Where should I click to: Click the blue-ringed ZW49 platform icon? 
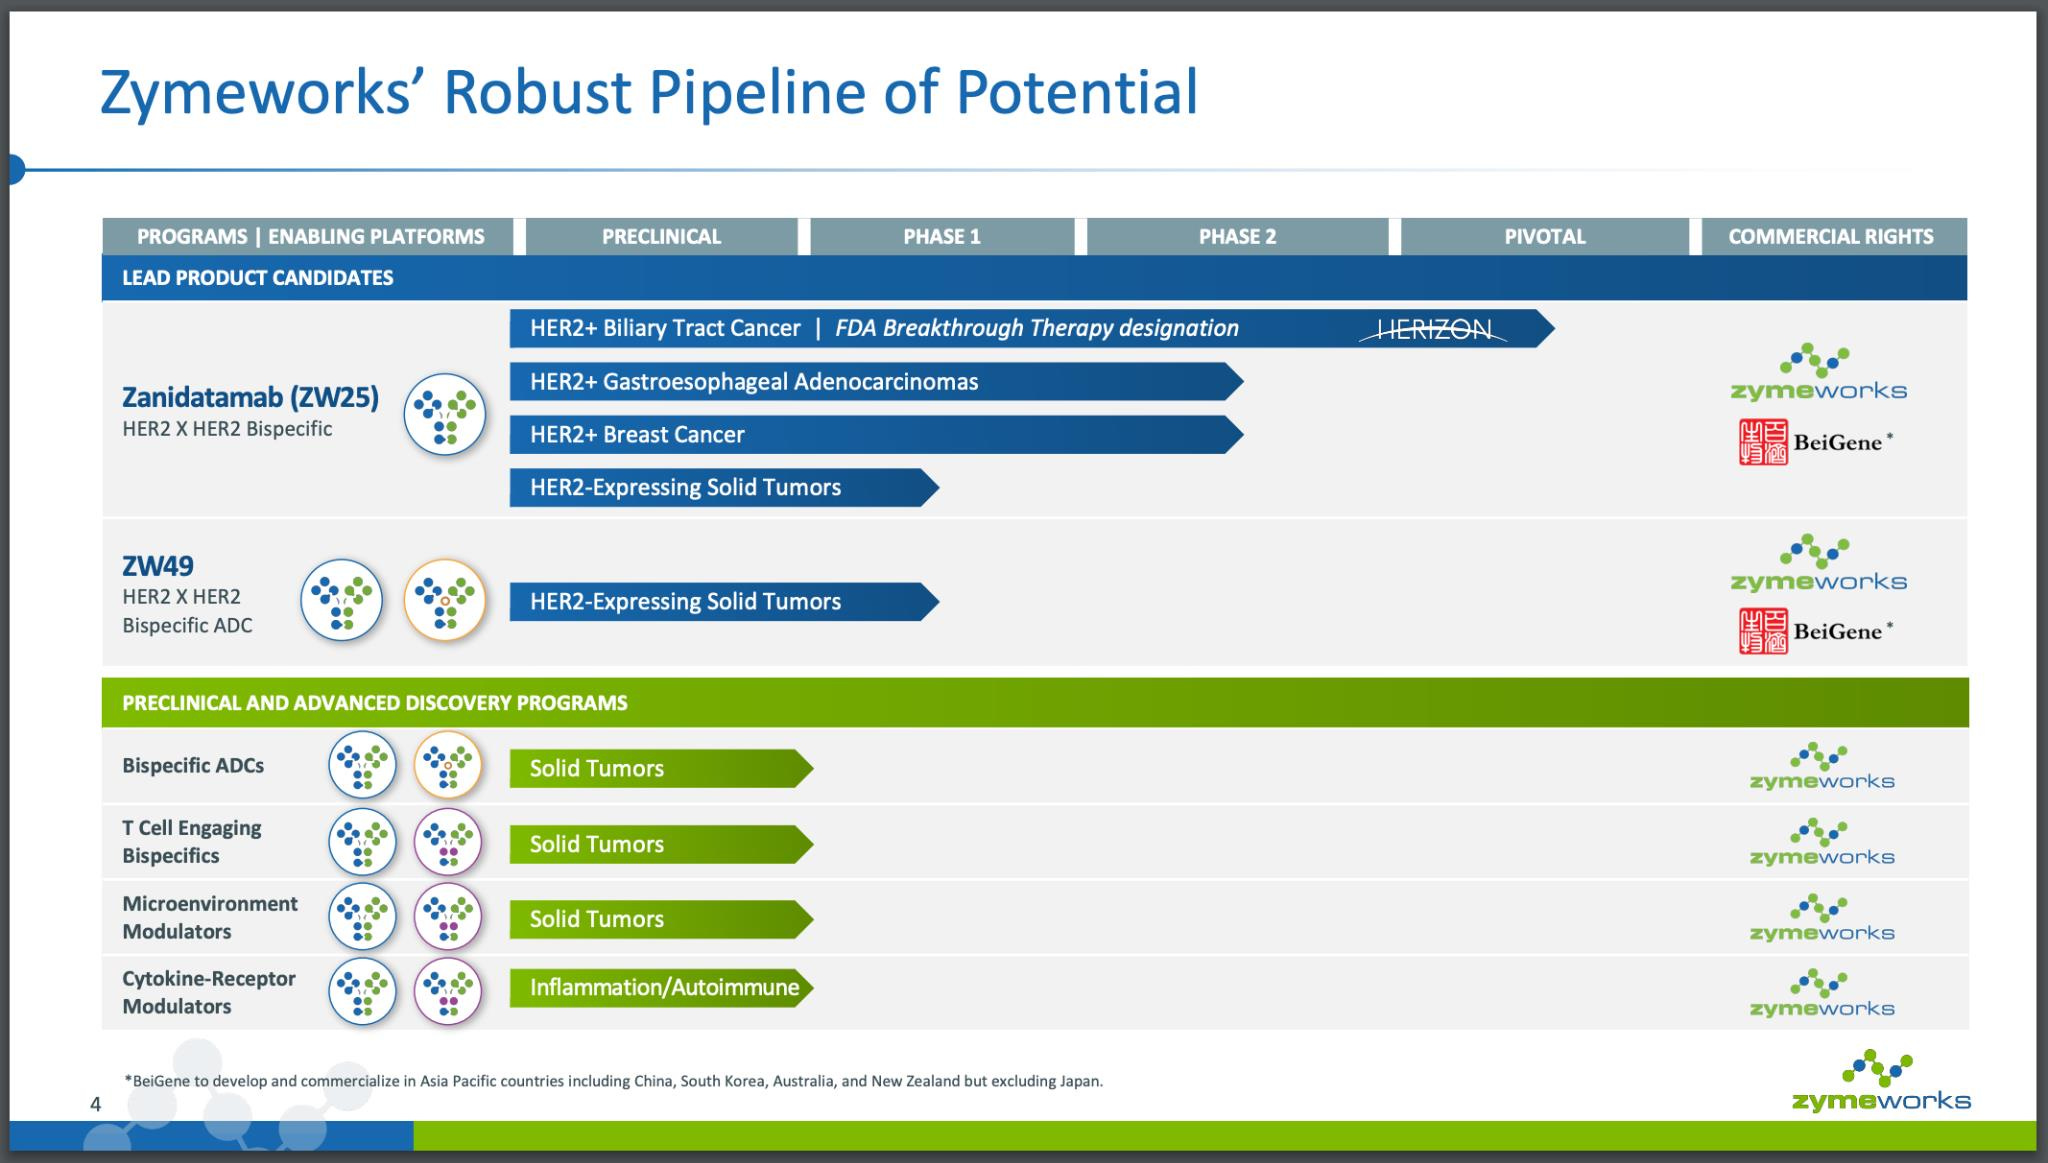click(x=342, y=600)
